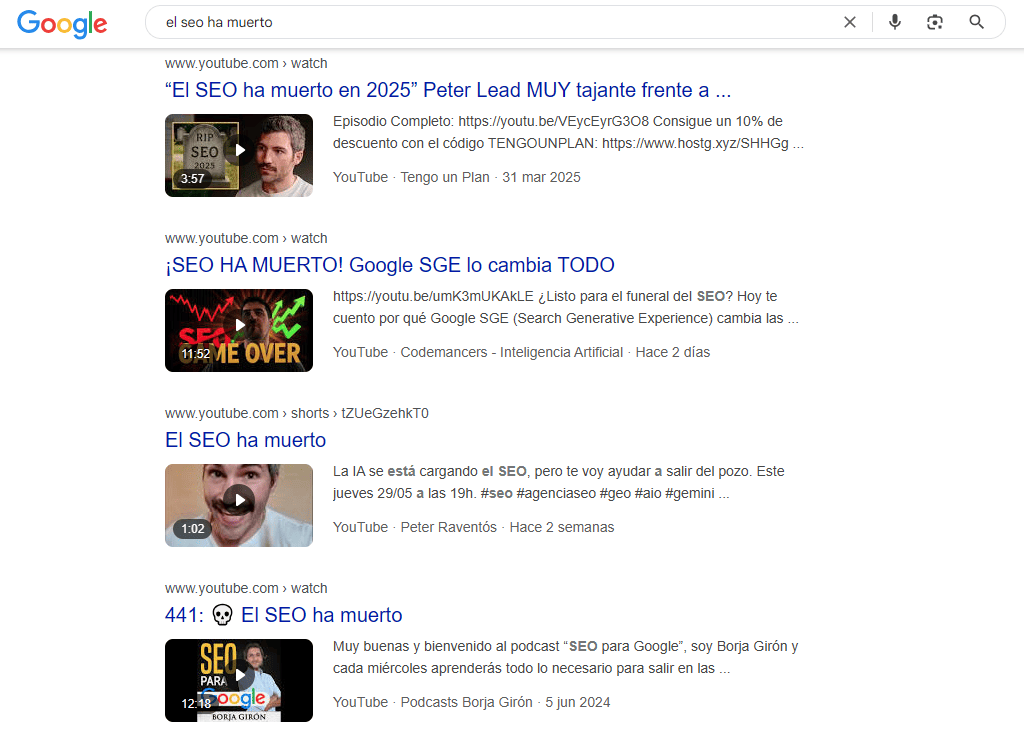Viewport: 1024px width, 729px height.
Task: Click the snippet mentioning 'Google SGE (Search Generative Experience)'
Action: (x=566, y=308)
